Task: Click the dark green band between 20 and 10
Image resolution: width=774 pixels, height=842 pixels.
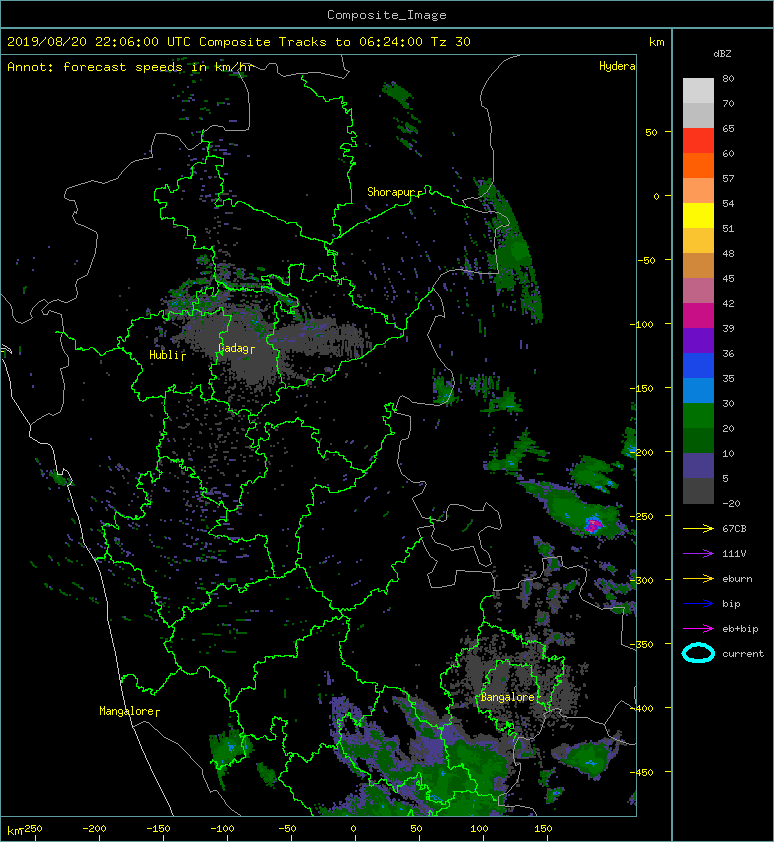Action: [698, 440]
